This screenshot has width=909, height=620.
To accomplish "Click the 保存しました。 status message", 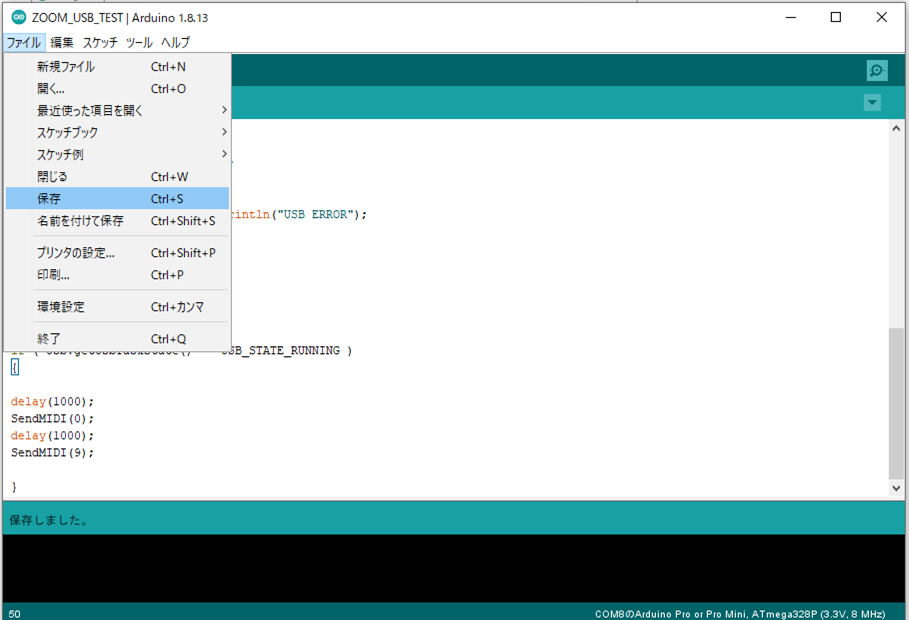I will [x=49, y=520].
